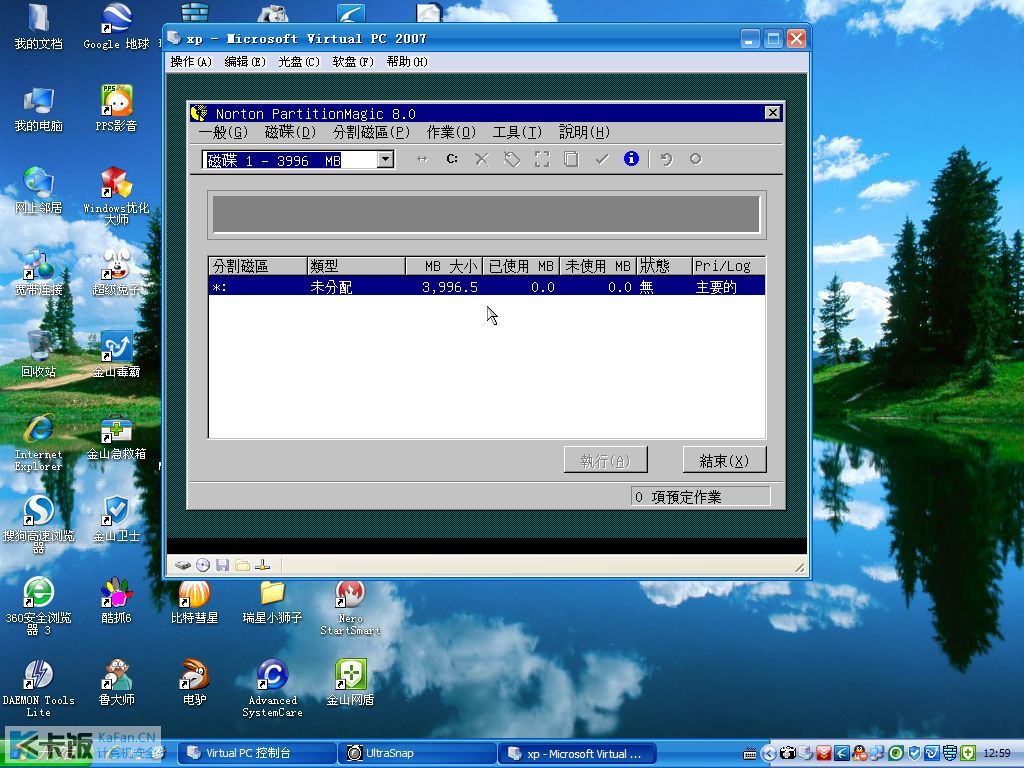The height and width of the screenshot is (768, 1024).
Task: Select the 我的电脑 desktop icon
Action: [x=39, y=108]
